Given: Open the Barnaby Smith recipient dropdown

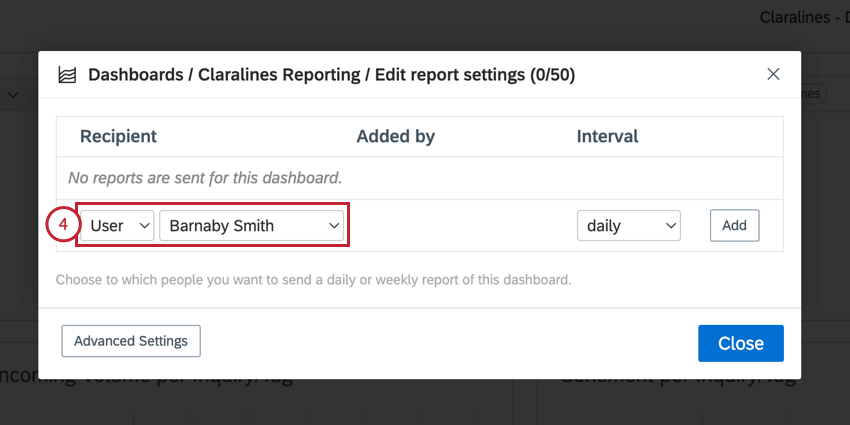Looking at the screenshot, I should (252, 226).
